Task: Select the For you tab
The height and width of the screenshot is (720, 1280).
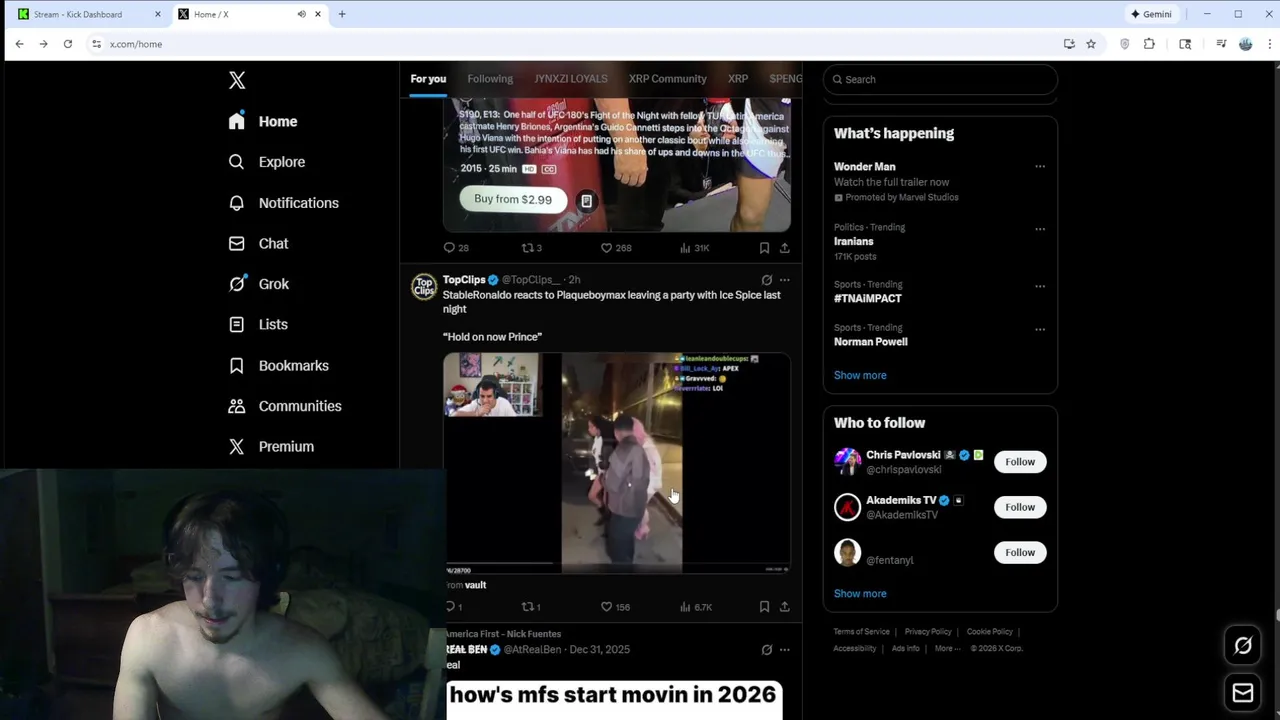Action: [x=428, y=79]
